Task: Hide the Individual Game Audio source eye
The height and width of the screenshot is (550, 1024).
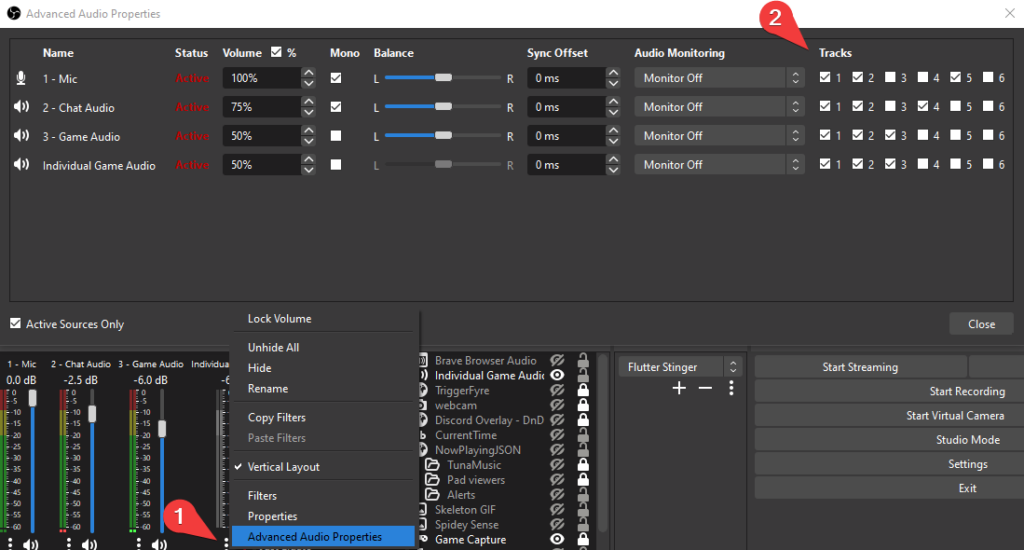Action: (x=557, y=375)
